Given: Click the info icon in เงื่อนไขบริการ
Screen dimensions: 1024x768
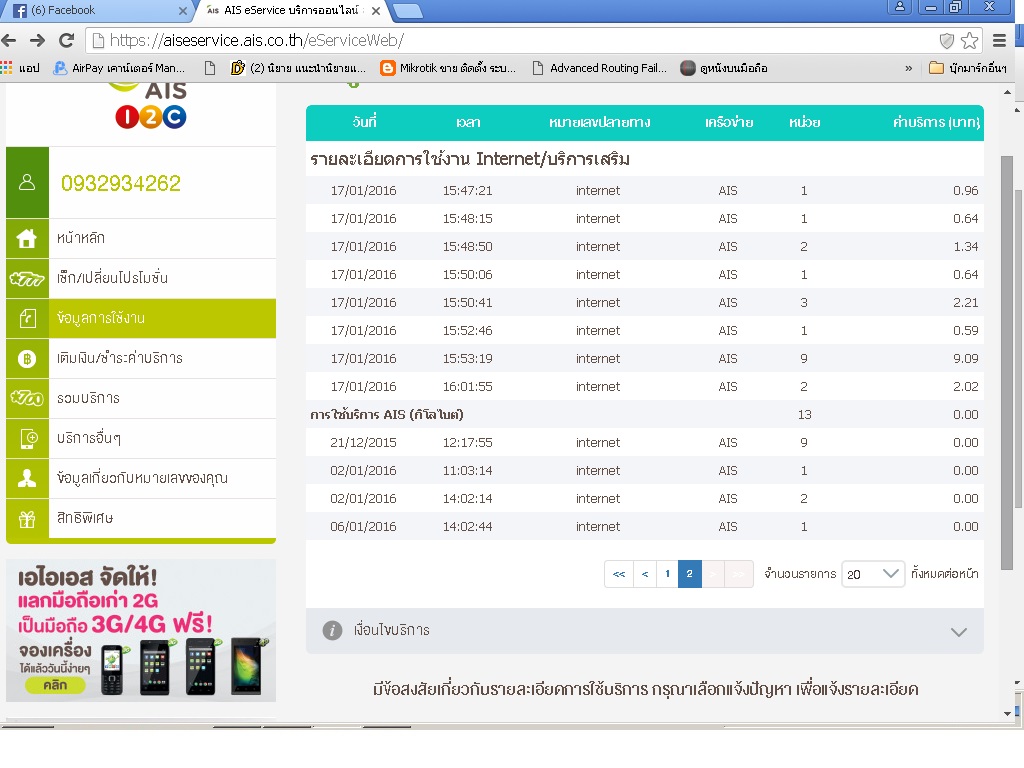Looking at the screenshot, I should pyautogui.click(x=332, y=630).
